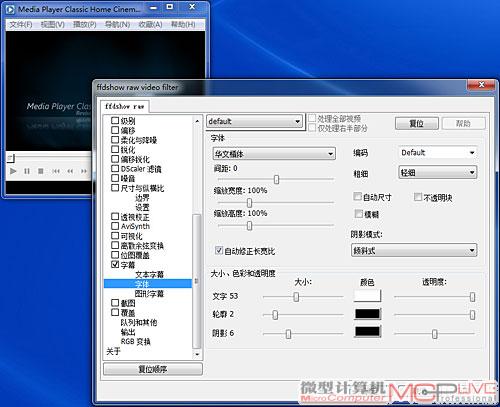Click the Media Player Classic title bar icon
500x407 pixels.
coord(10,9)
